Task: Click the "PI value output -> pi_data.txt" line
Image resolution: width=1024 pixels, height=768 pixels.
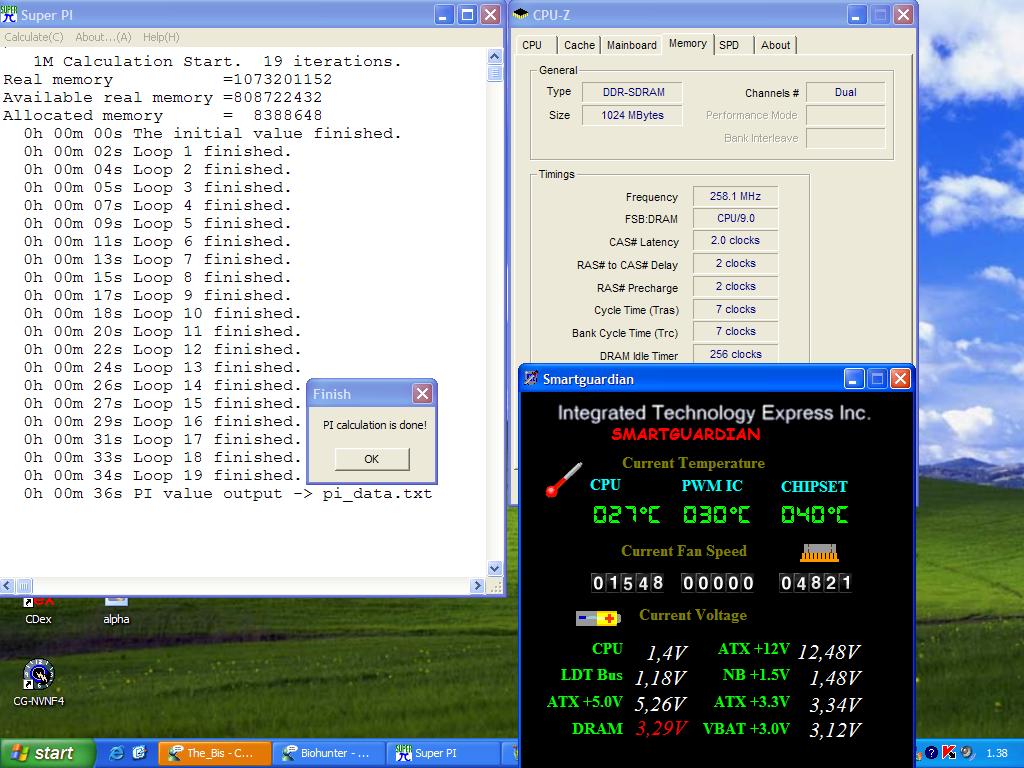Action: tap(228, 494)
